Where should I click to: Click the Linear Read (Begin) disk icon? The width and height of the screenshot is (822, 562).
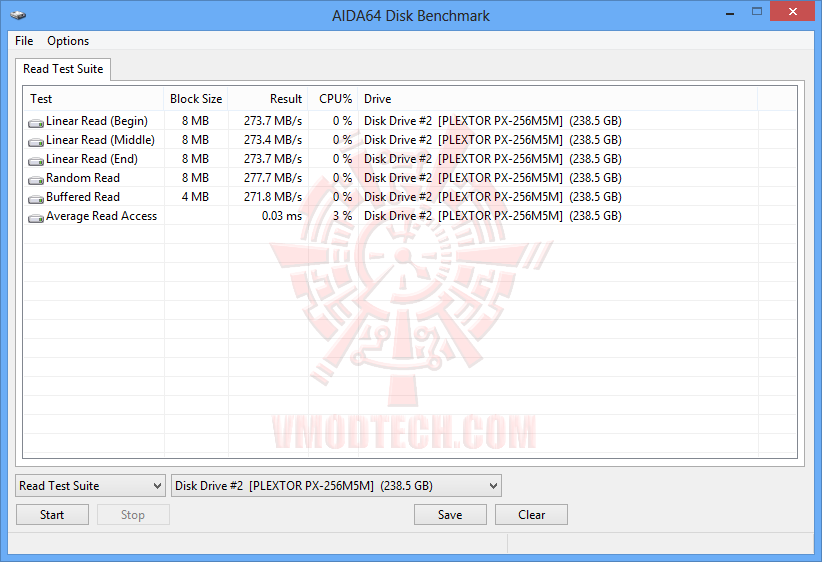click(36, 123)
